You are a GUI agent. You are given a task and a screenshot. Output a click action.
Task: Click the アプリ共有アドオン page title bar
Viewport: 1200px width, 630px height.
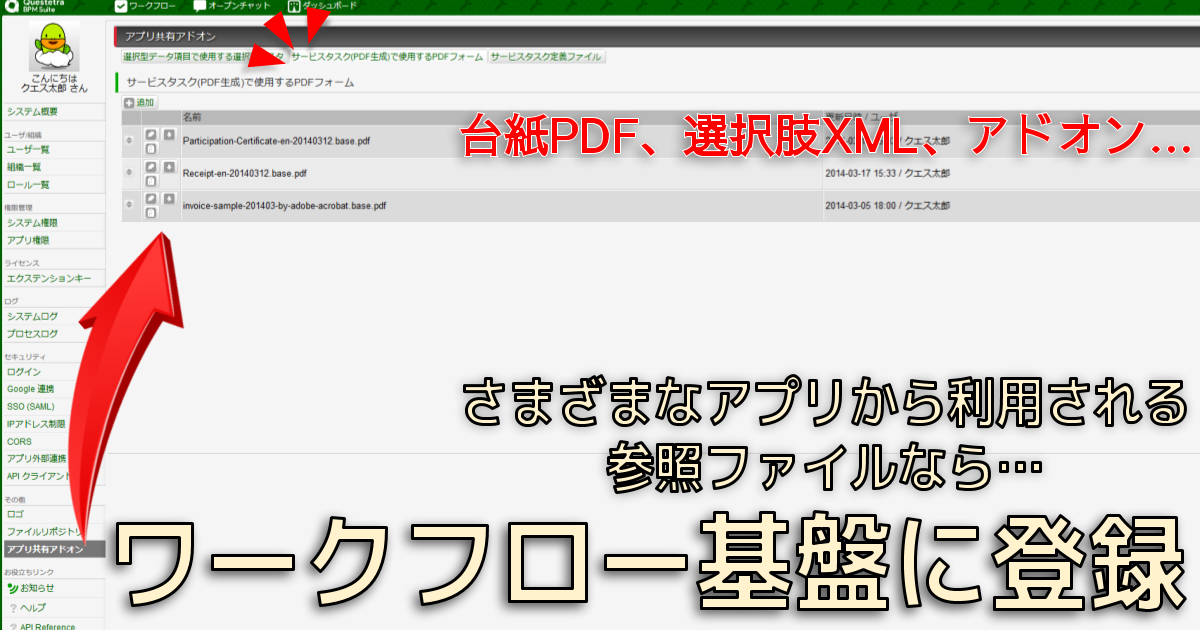(657, 37)
